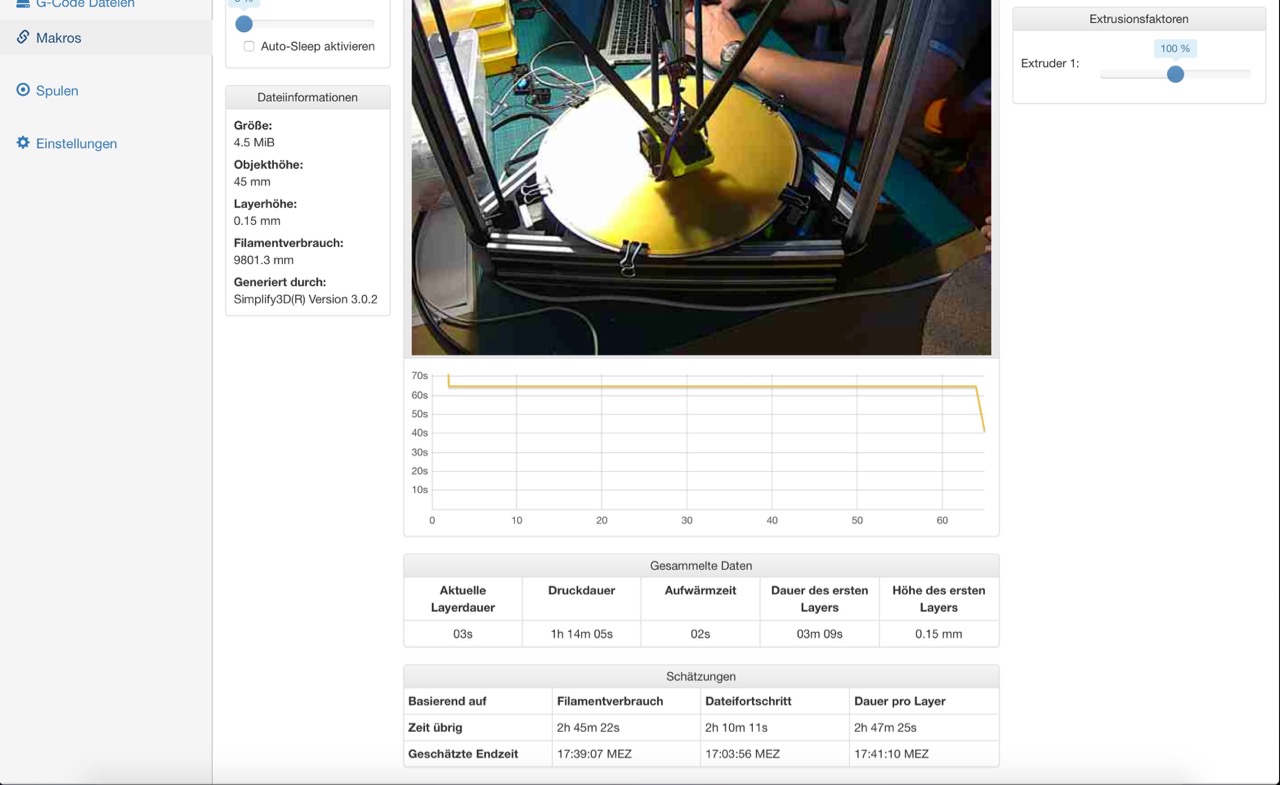Click the Extruder 1 slider handle
The height and width of the screenshot is (785, 1280).
coord(1176,74)
